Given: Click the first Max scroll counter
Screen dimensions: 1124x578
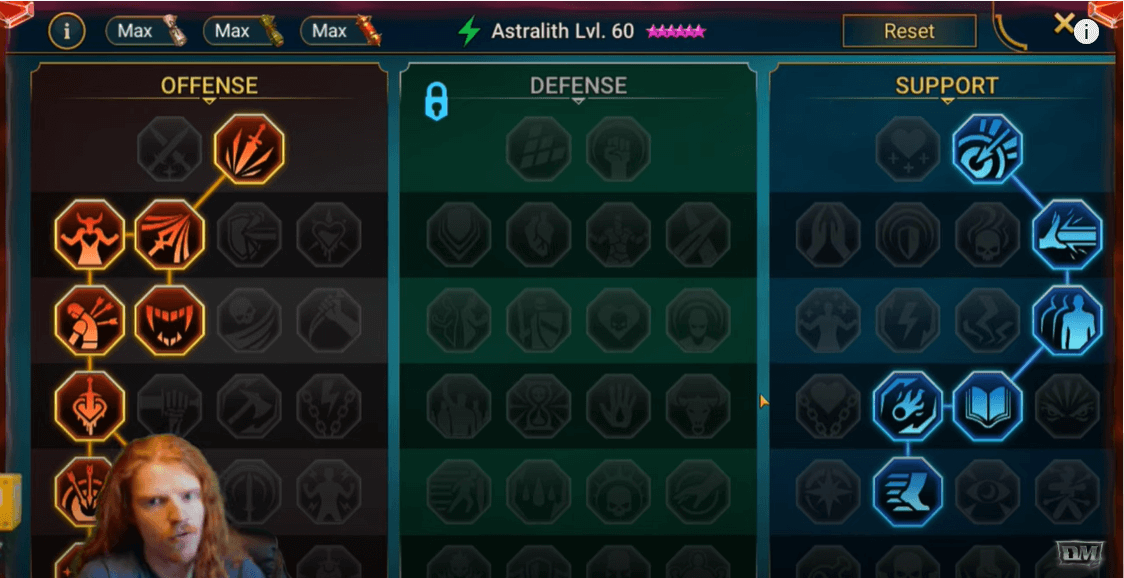Looking at the screenshot, I should click(x=147, y=31).
